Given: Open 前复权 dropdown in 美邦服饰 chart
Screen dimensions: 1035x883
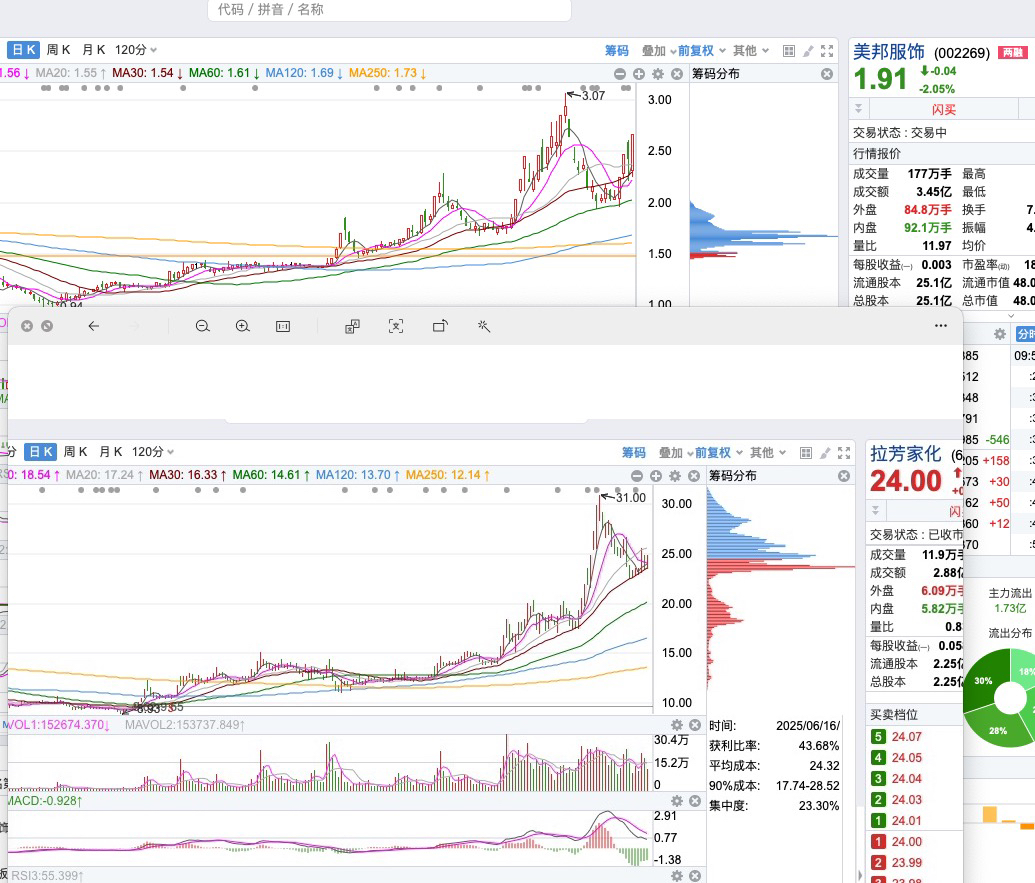Looking at the screenshot, I should tap(702, 51).
